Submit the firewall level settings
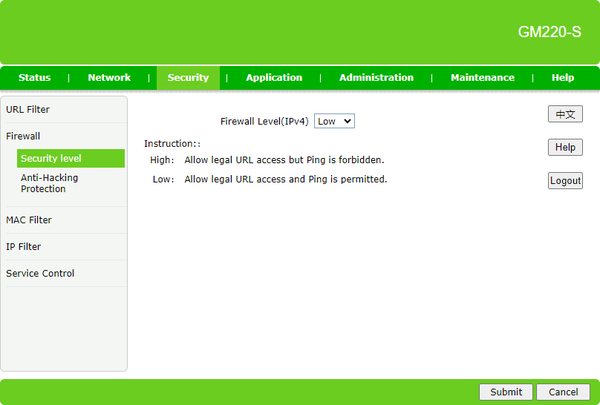 click(506, 391)
